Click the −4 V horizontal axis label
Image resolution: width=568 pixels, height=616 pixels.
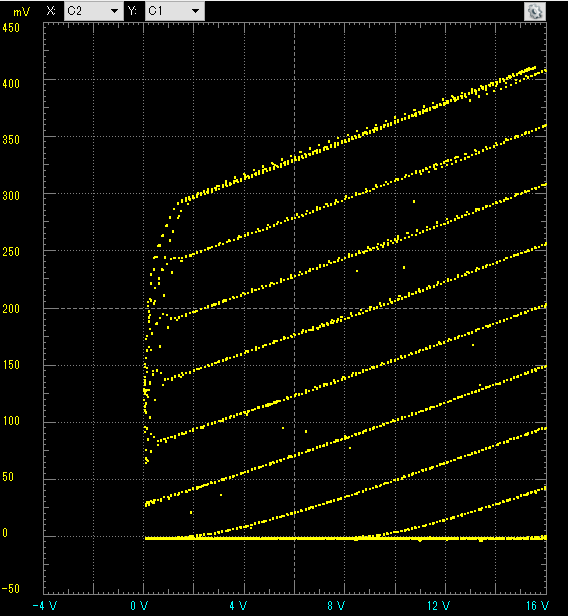(44, 605)
